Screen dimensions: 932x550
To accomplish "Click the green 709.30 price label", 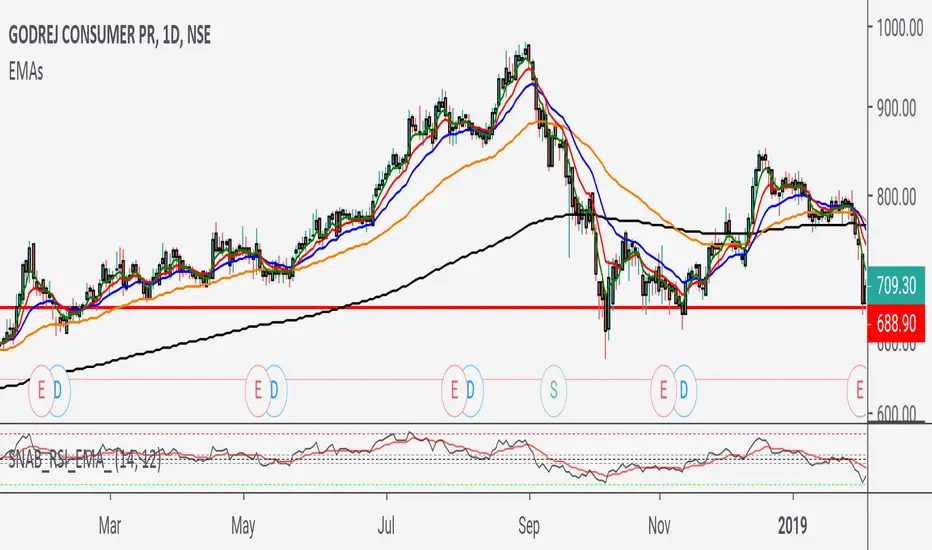I will pos(896,285).
